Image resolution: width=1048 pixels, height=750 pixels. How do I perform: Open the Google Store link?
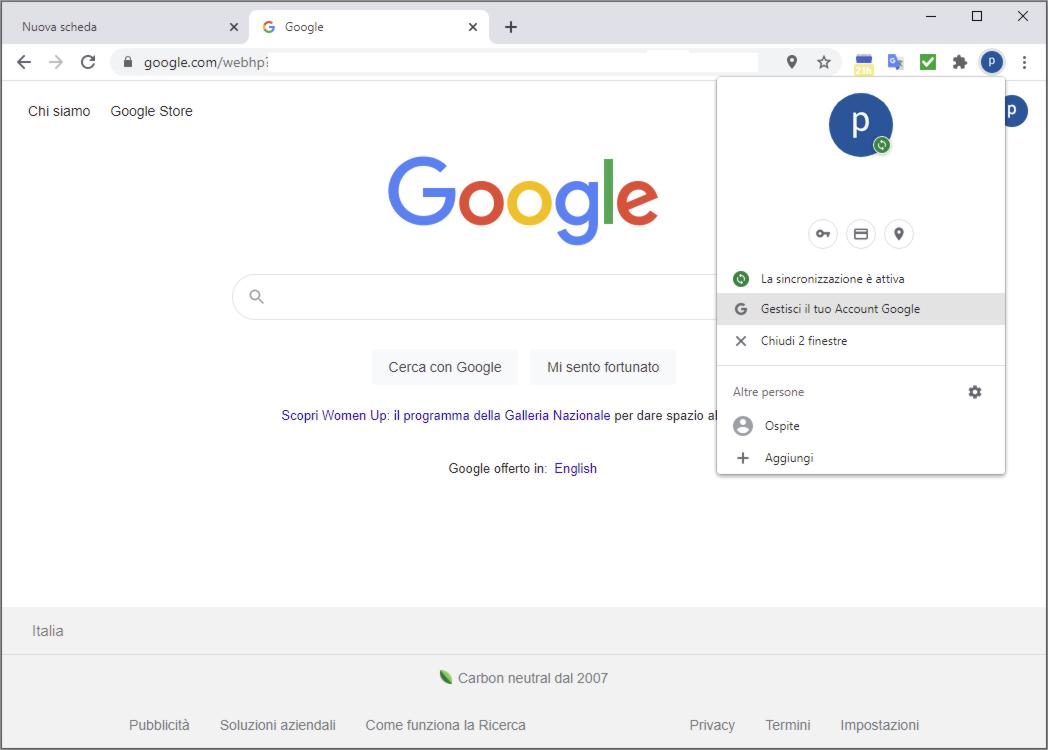coord(151,111)
